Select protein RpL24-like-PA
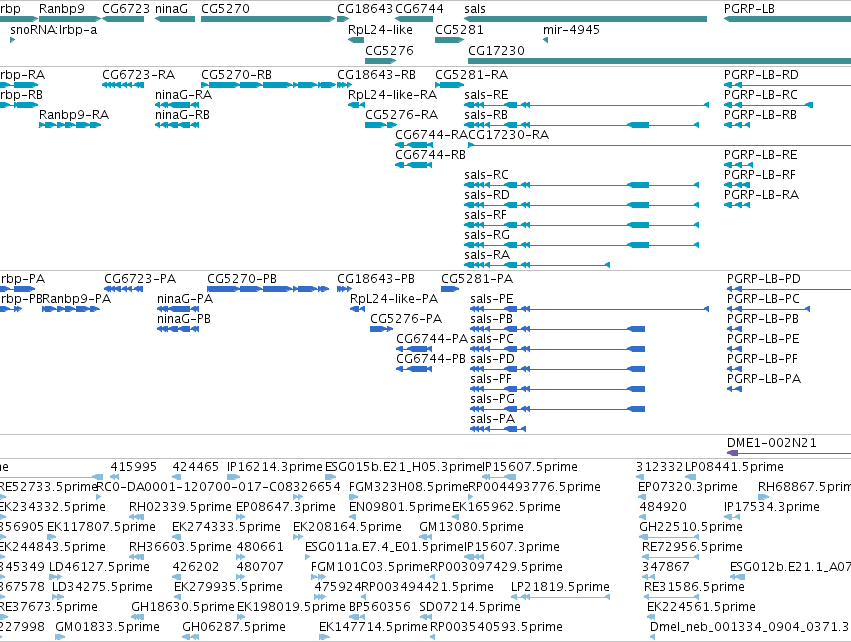851x642 pixels. click(358, 309)
